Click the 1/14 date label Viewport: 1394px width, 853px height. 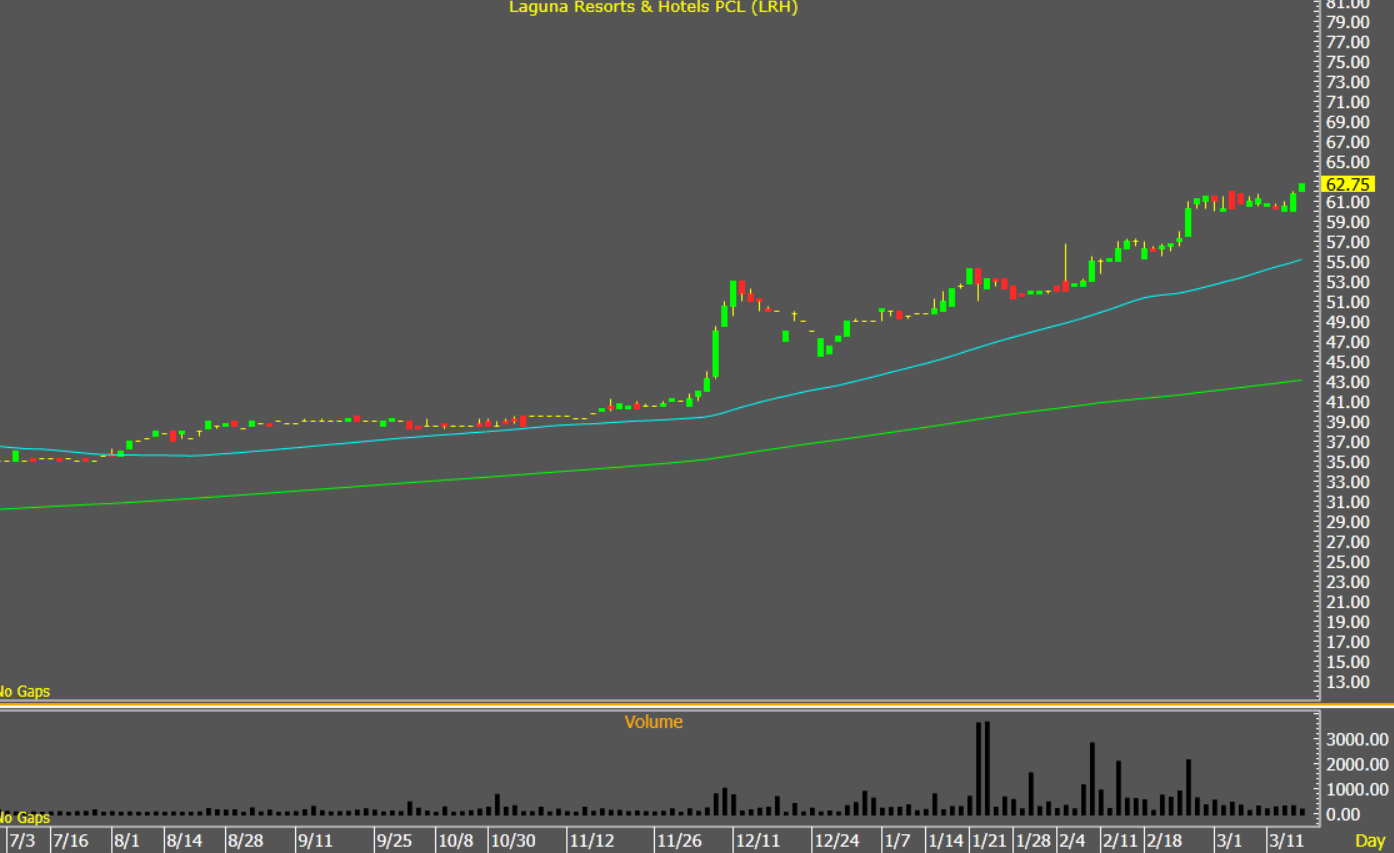[x=946, y=840]
